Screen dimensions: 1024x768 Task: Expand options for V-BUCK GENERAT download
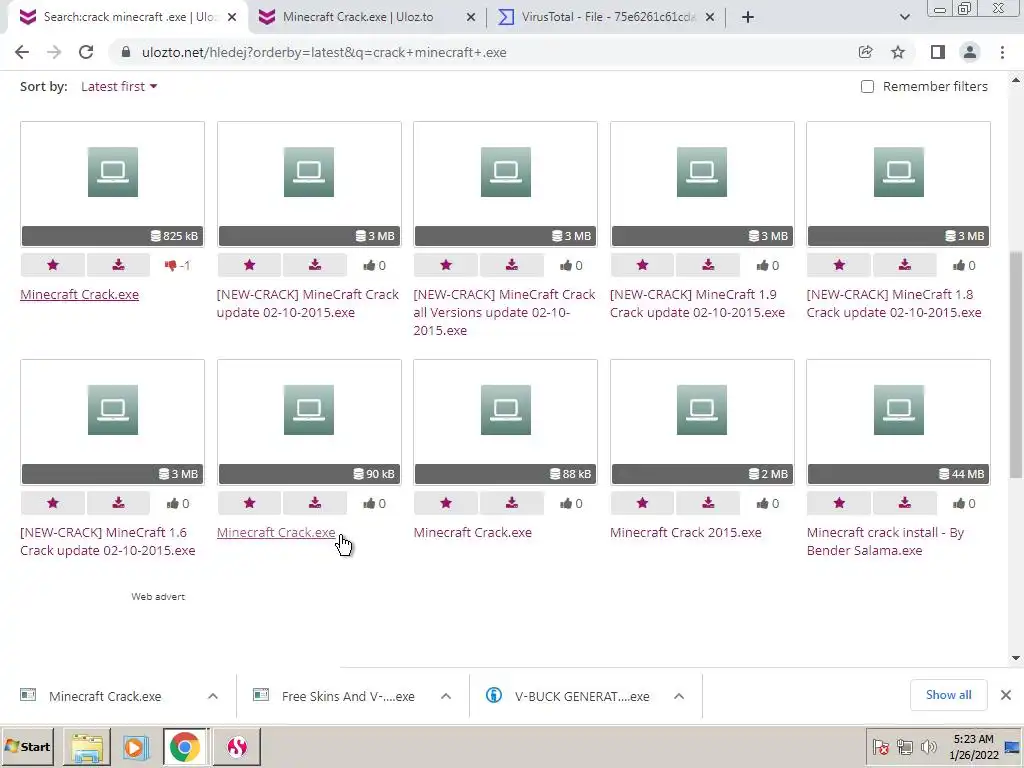tap(679, 696)
